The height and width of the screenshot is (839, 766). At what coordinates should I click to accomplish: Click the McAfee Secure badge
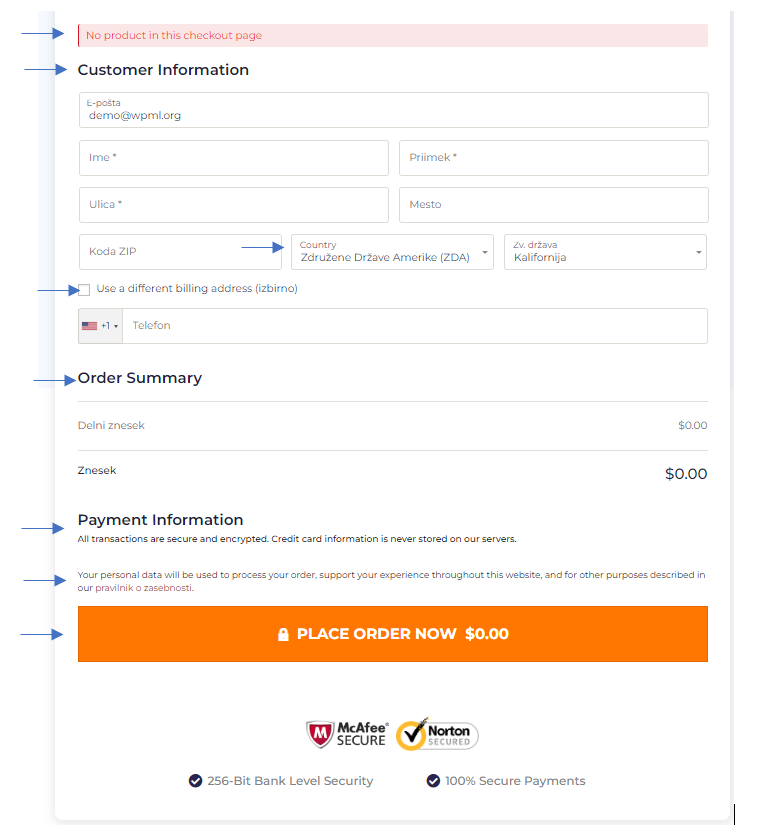(x=347, y=734)
